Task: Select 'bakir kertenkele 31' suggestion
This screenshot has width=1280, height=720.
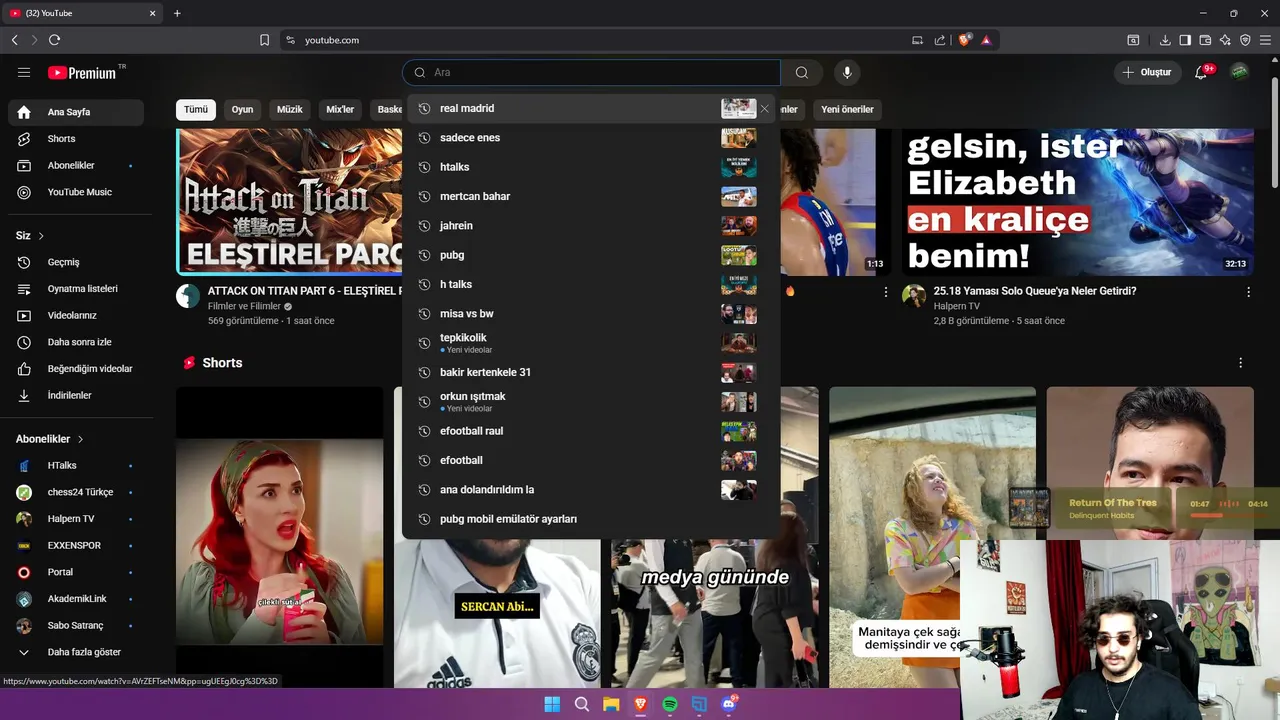Action: pos(591,372)
